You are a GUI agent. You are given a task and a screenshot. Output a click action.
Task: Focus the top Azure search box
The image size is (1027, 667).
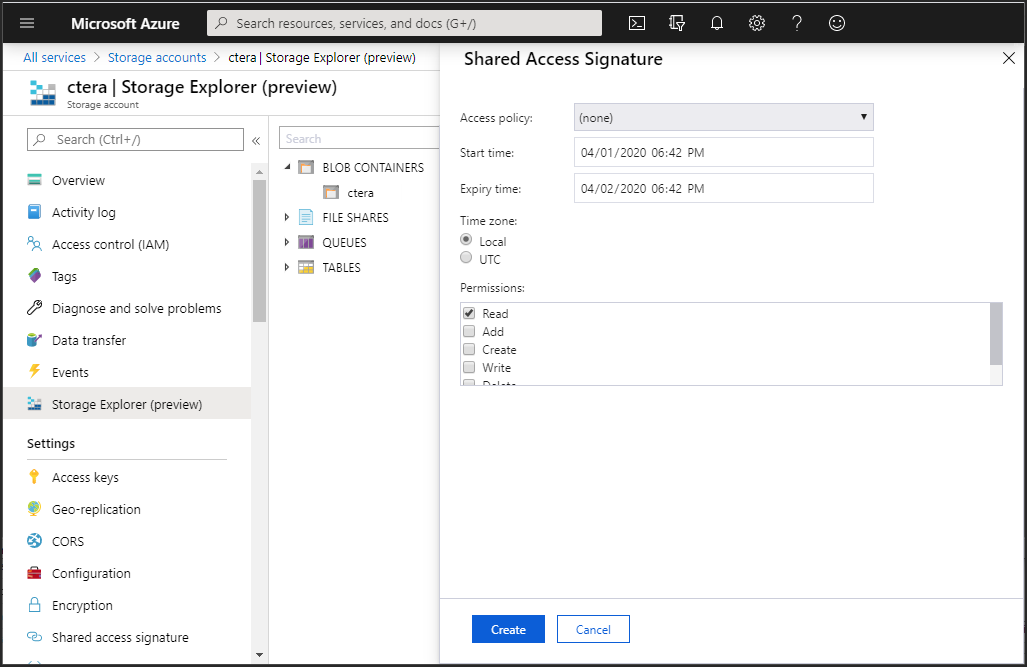click(x=404, y=24)
